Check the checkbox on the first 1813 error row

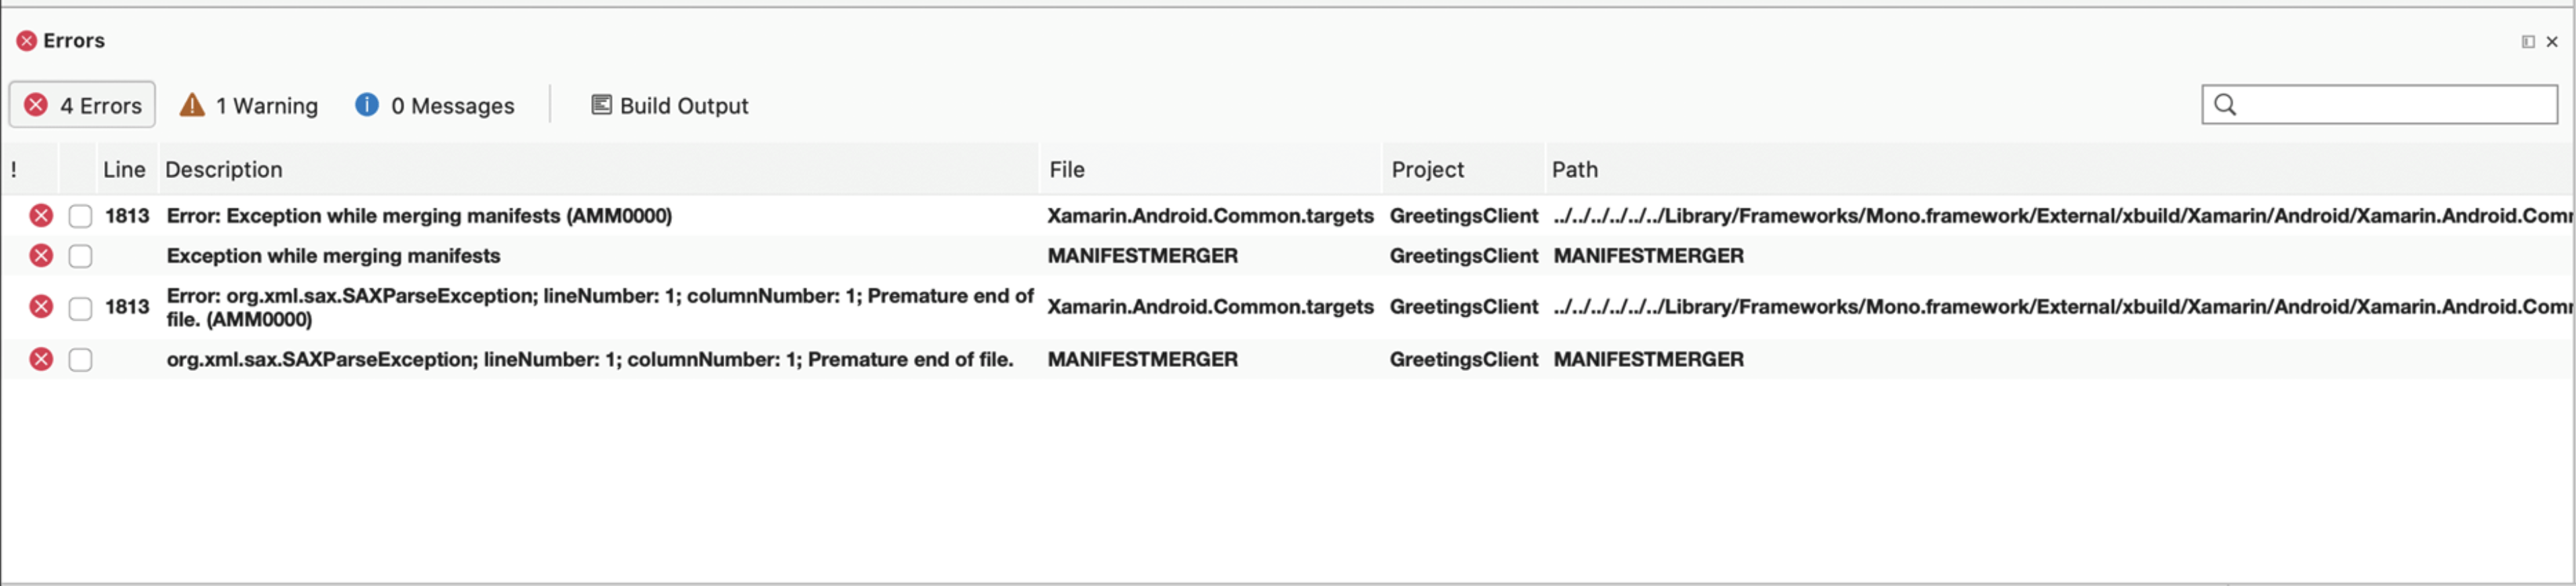pos(80,216)
